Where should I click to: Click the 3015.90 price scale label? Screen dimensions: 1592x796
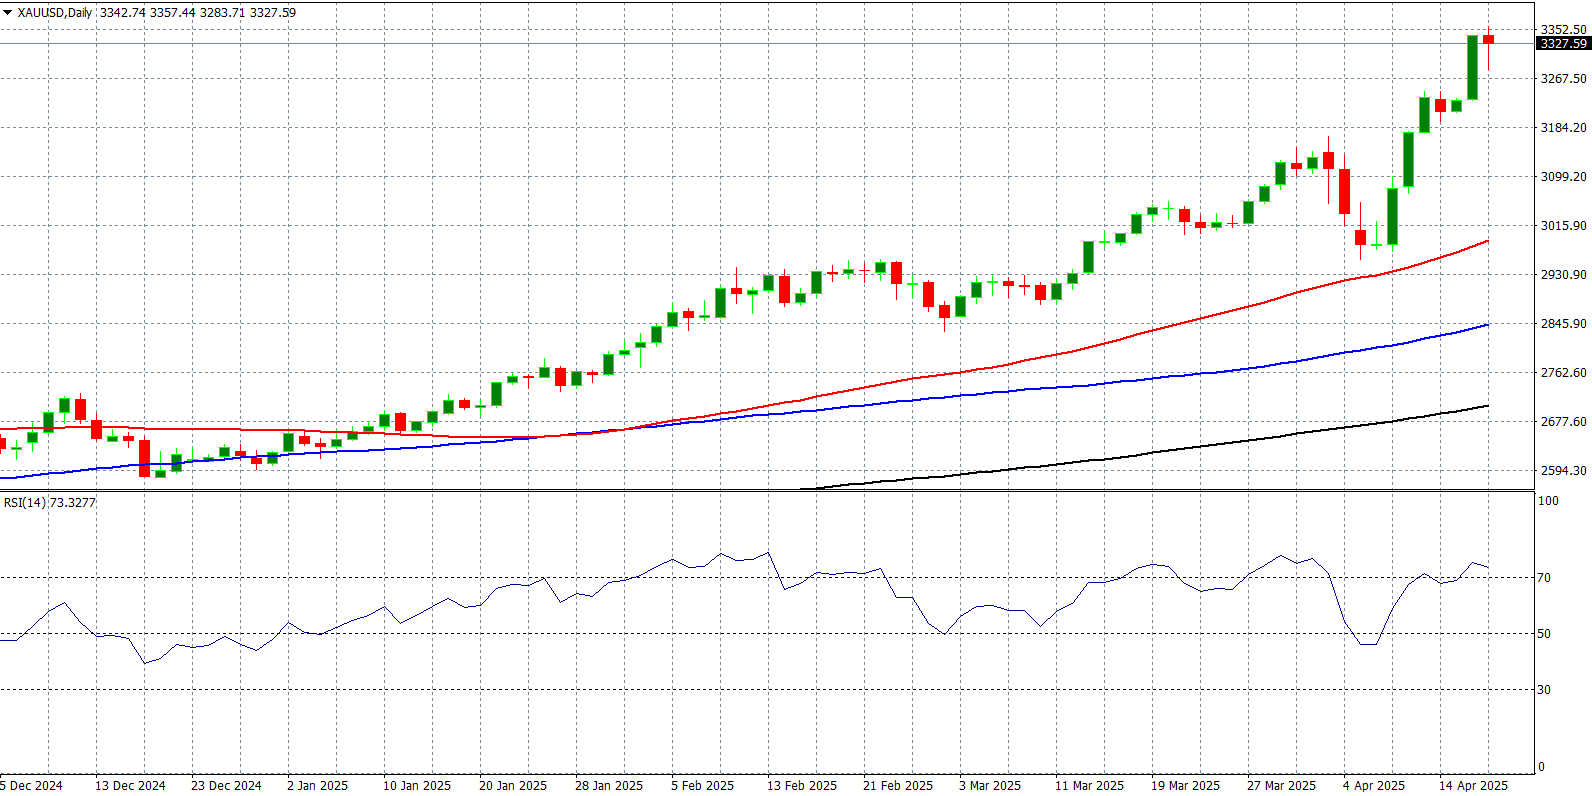tap(1563, 226)
